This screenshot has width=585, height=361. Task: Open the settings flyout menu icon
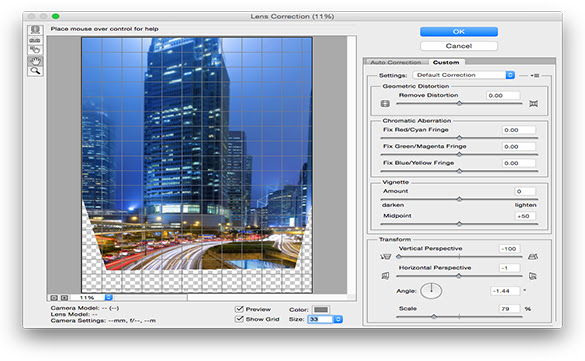535,75
